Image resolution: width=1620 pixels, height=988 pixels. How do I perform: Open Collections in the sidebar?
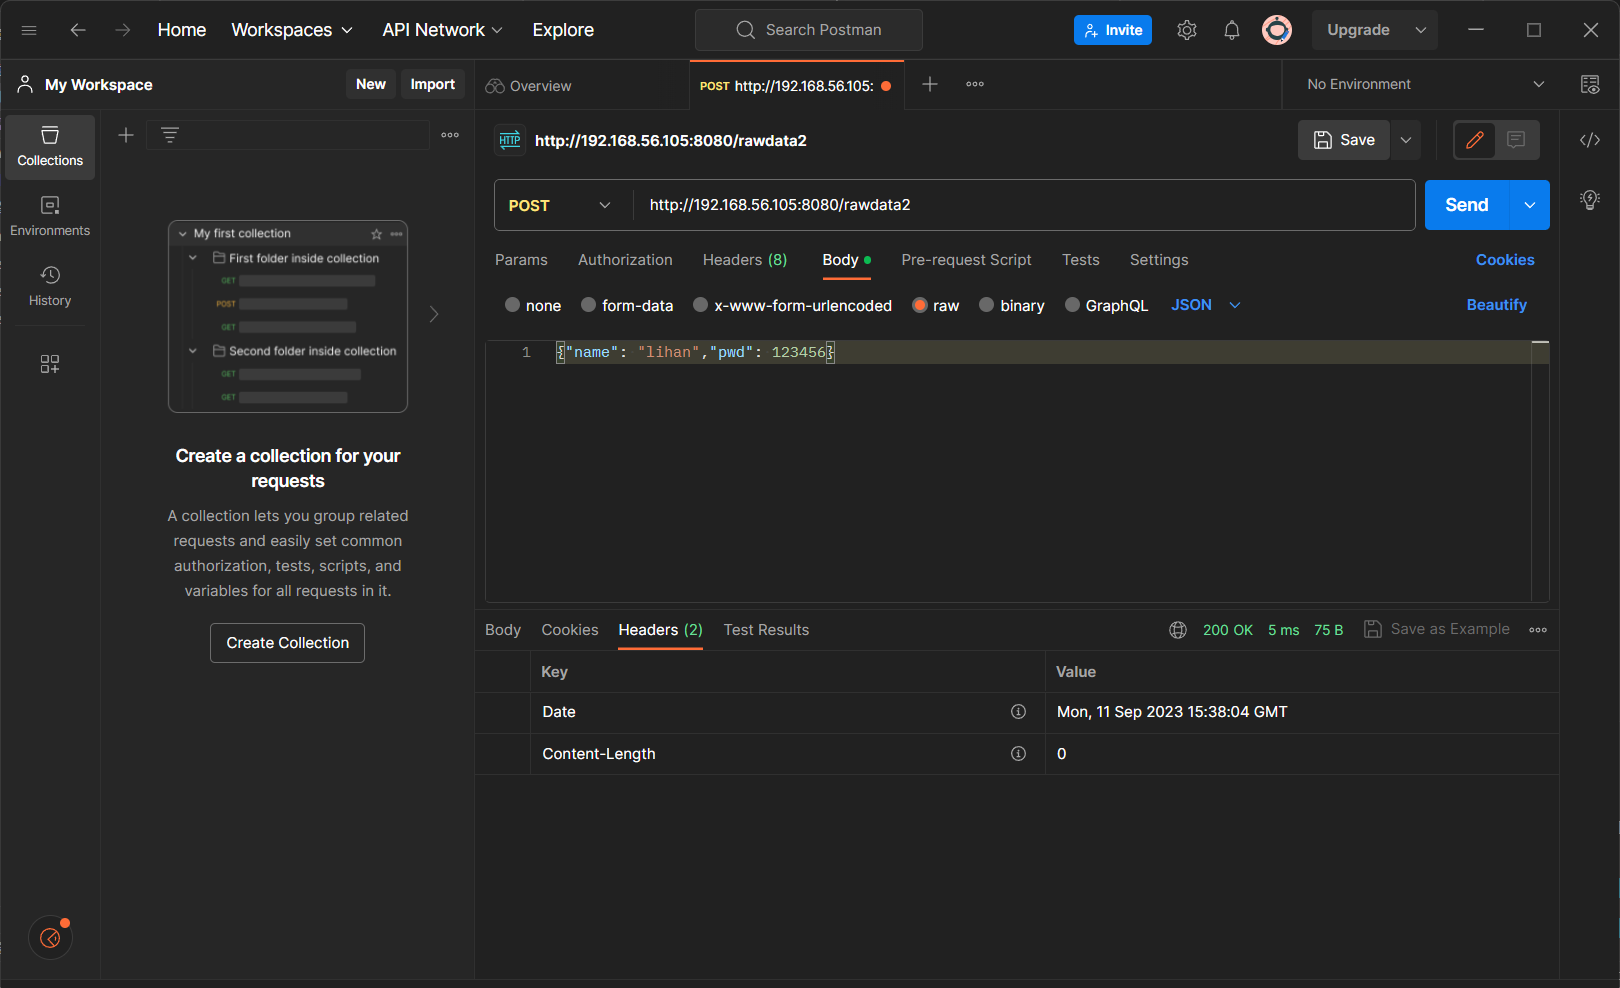point(50,147)
